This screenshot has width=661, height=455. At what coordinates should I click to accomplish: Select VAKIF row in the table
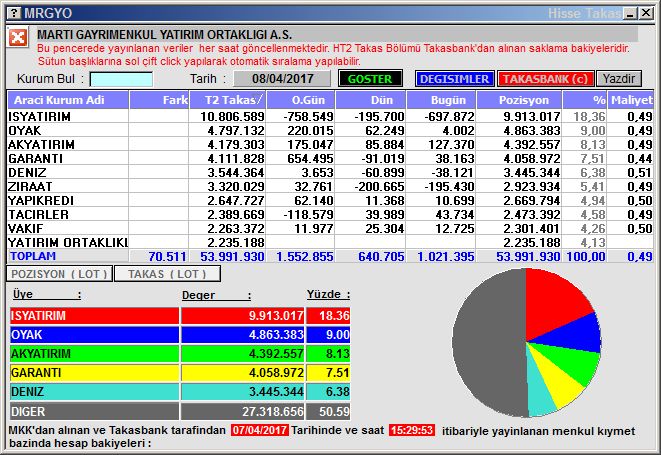click(x=330, y=228)
